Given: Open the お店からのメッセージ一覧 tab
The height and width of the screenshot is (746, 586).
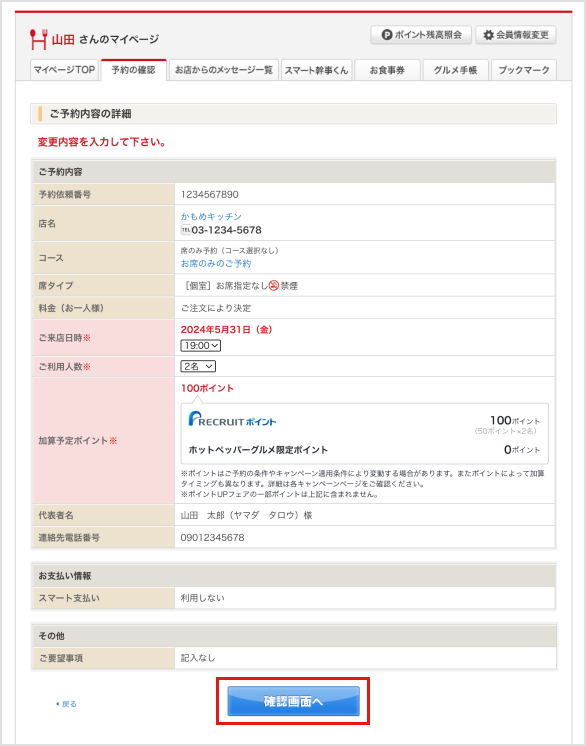Looking at the screenshot, I should [x=224, y=70].
